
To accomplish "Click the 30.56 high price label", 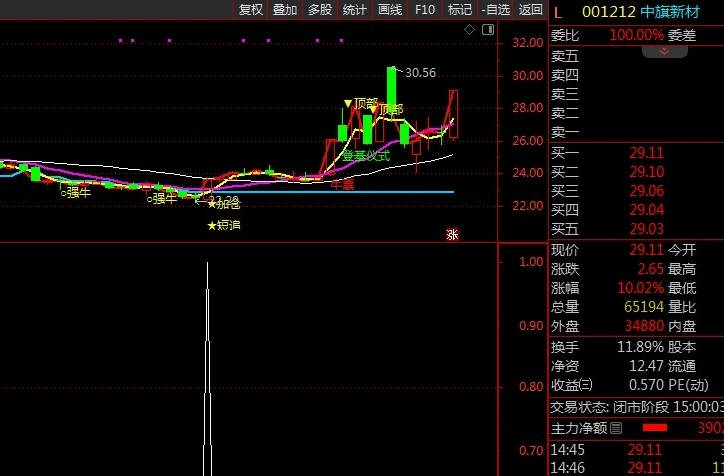I will click(x=420, y=72).
